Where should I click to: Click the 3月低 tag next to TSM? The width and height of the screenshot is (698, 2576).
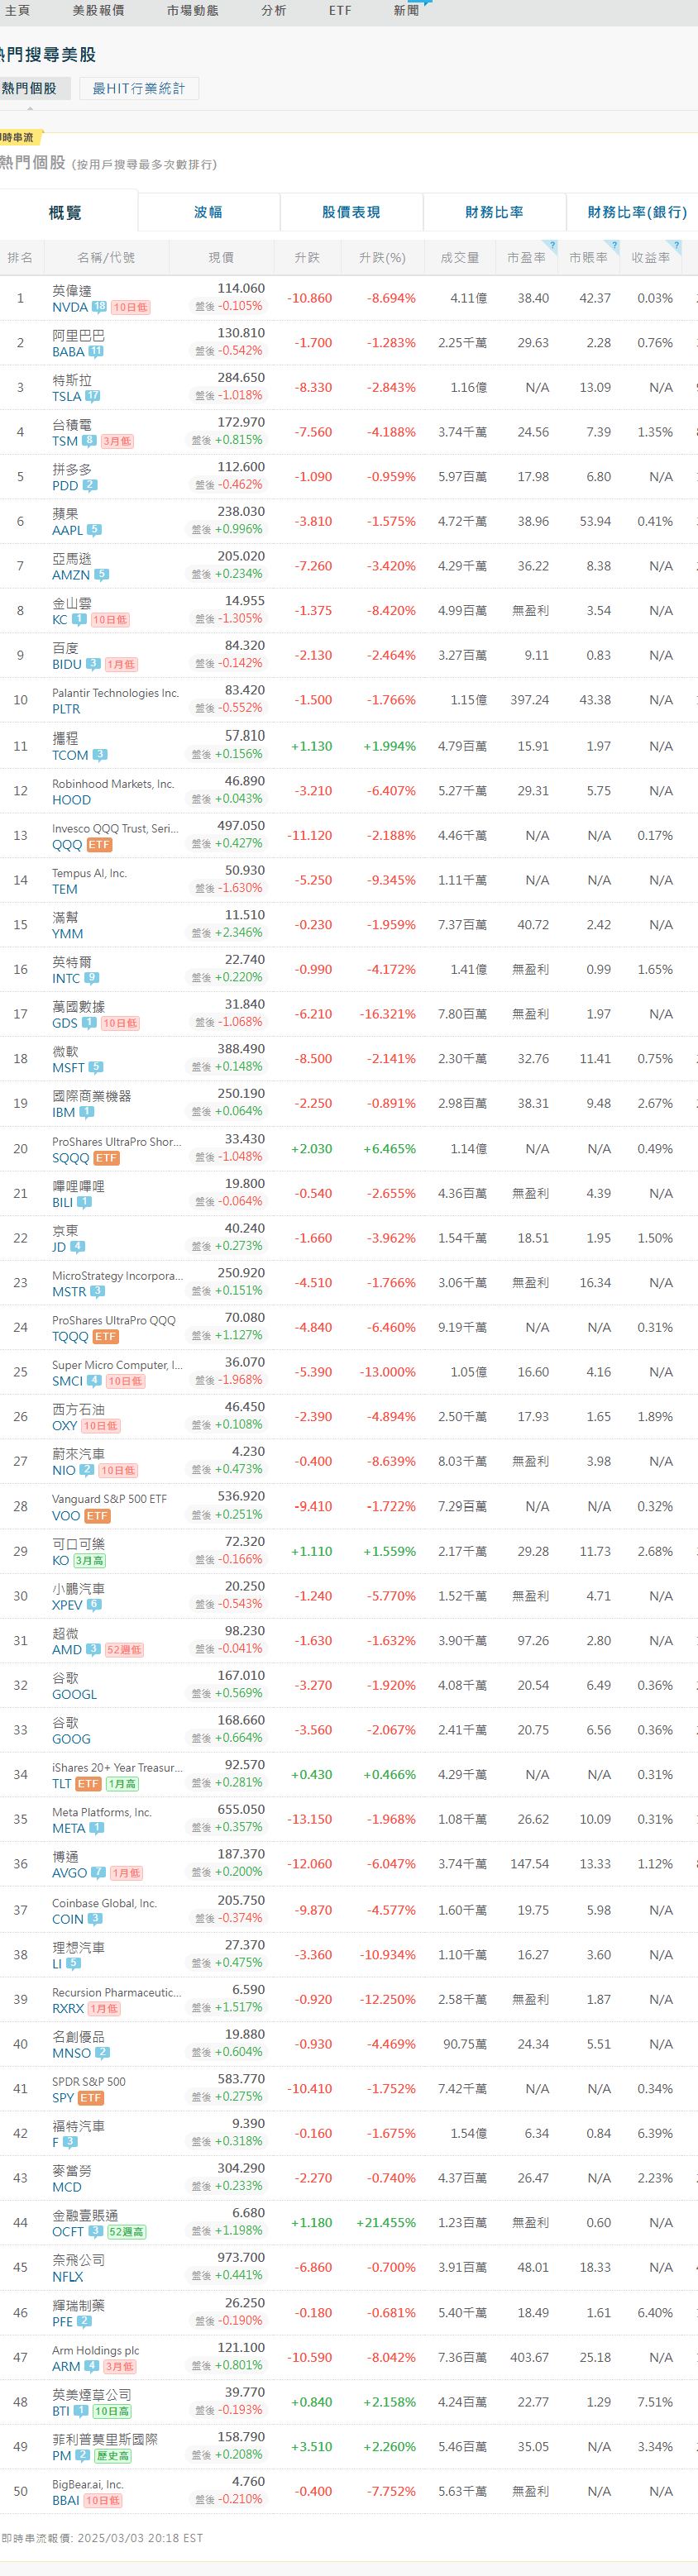[x=117, y=441]
